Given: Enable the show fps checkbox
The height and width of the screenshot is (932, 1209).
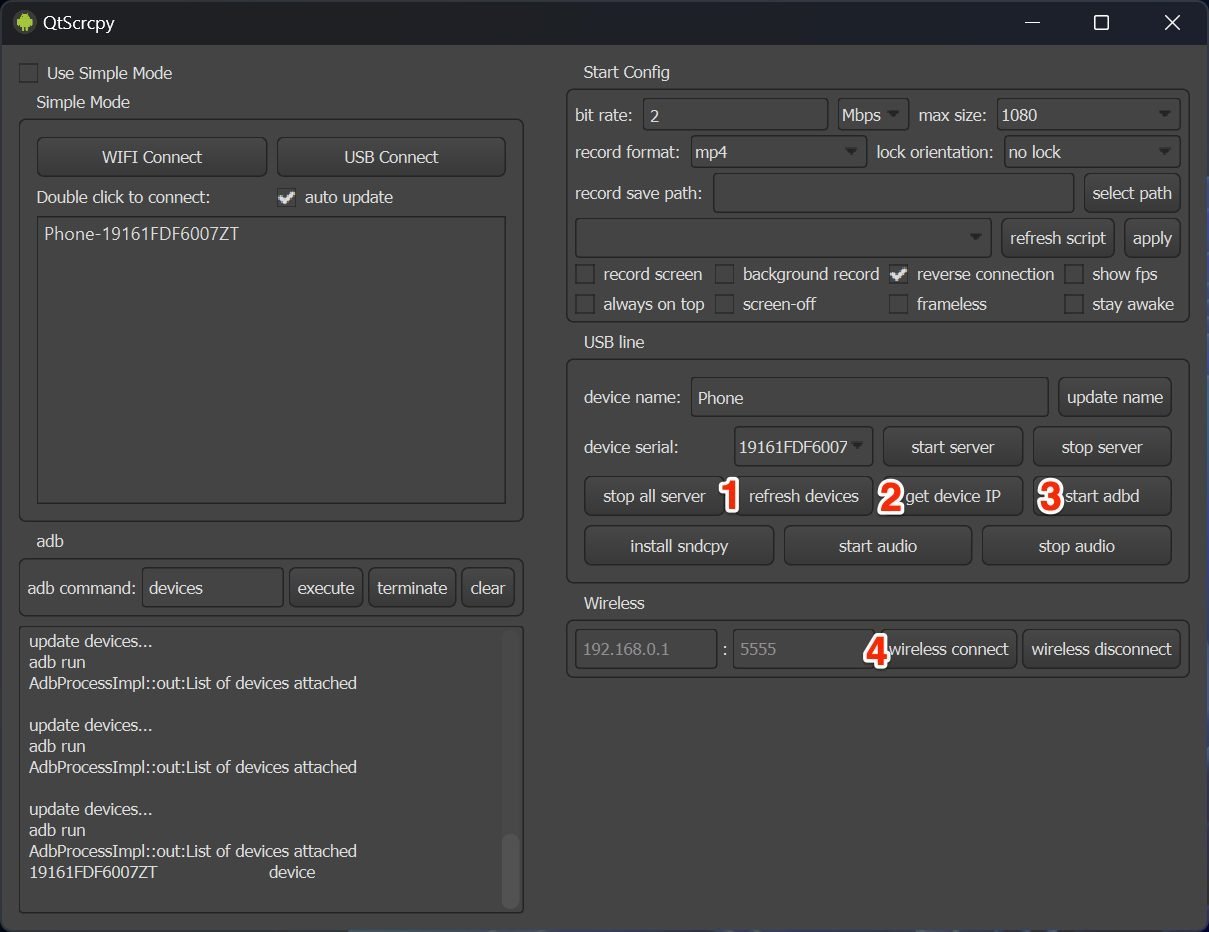Looking at the screenshot, I should [1074, 274].
